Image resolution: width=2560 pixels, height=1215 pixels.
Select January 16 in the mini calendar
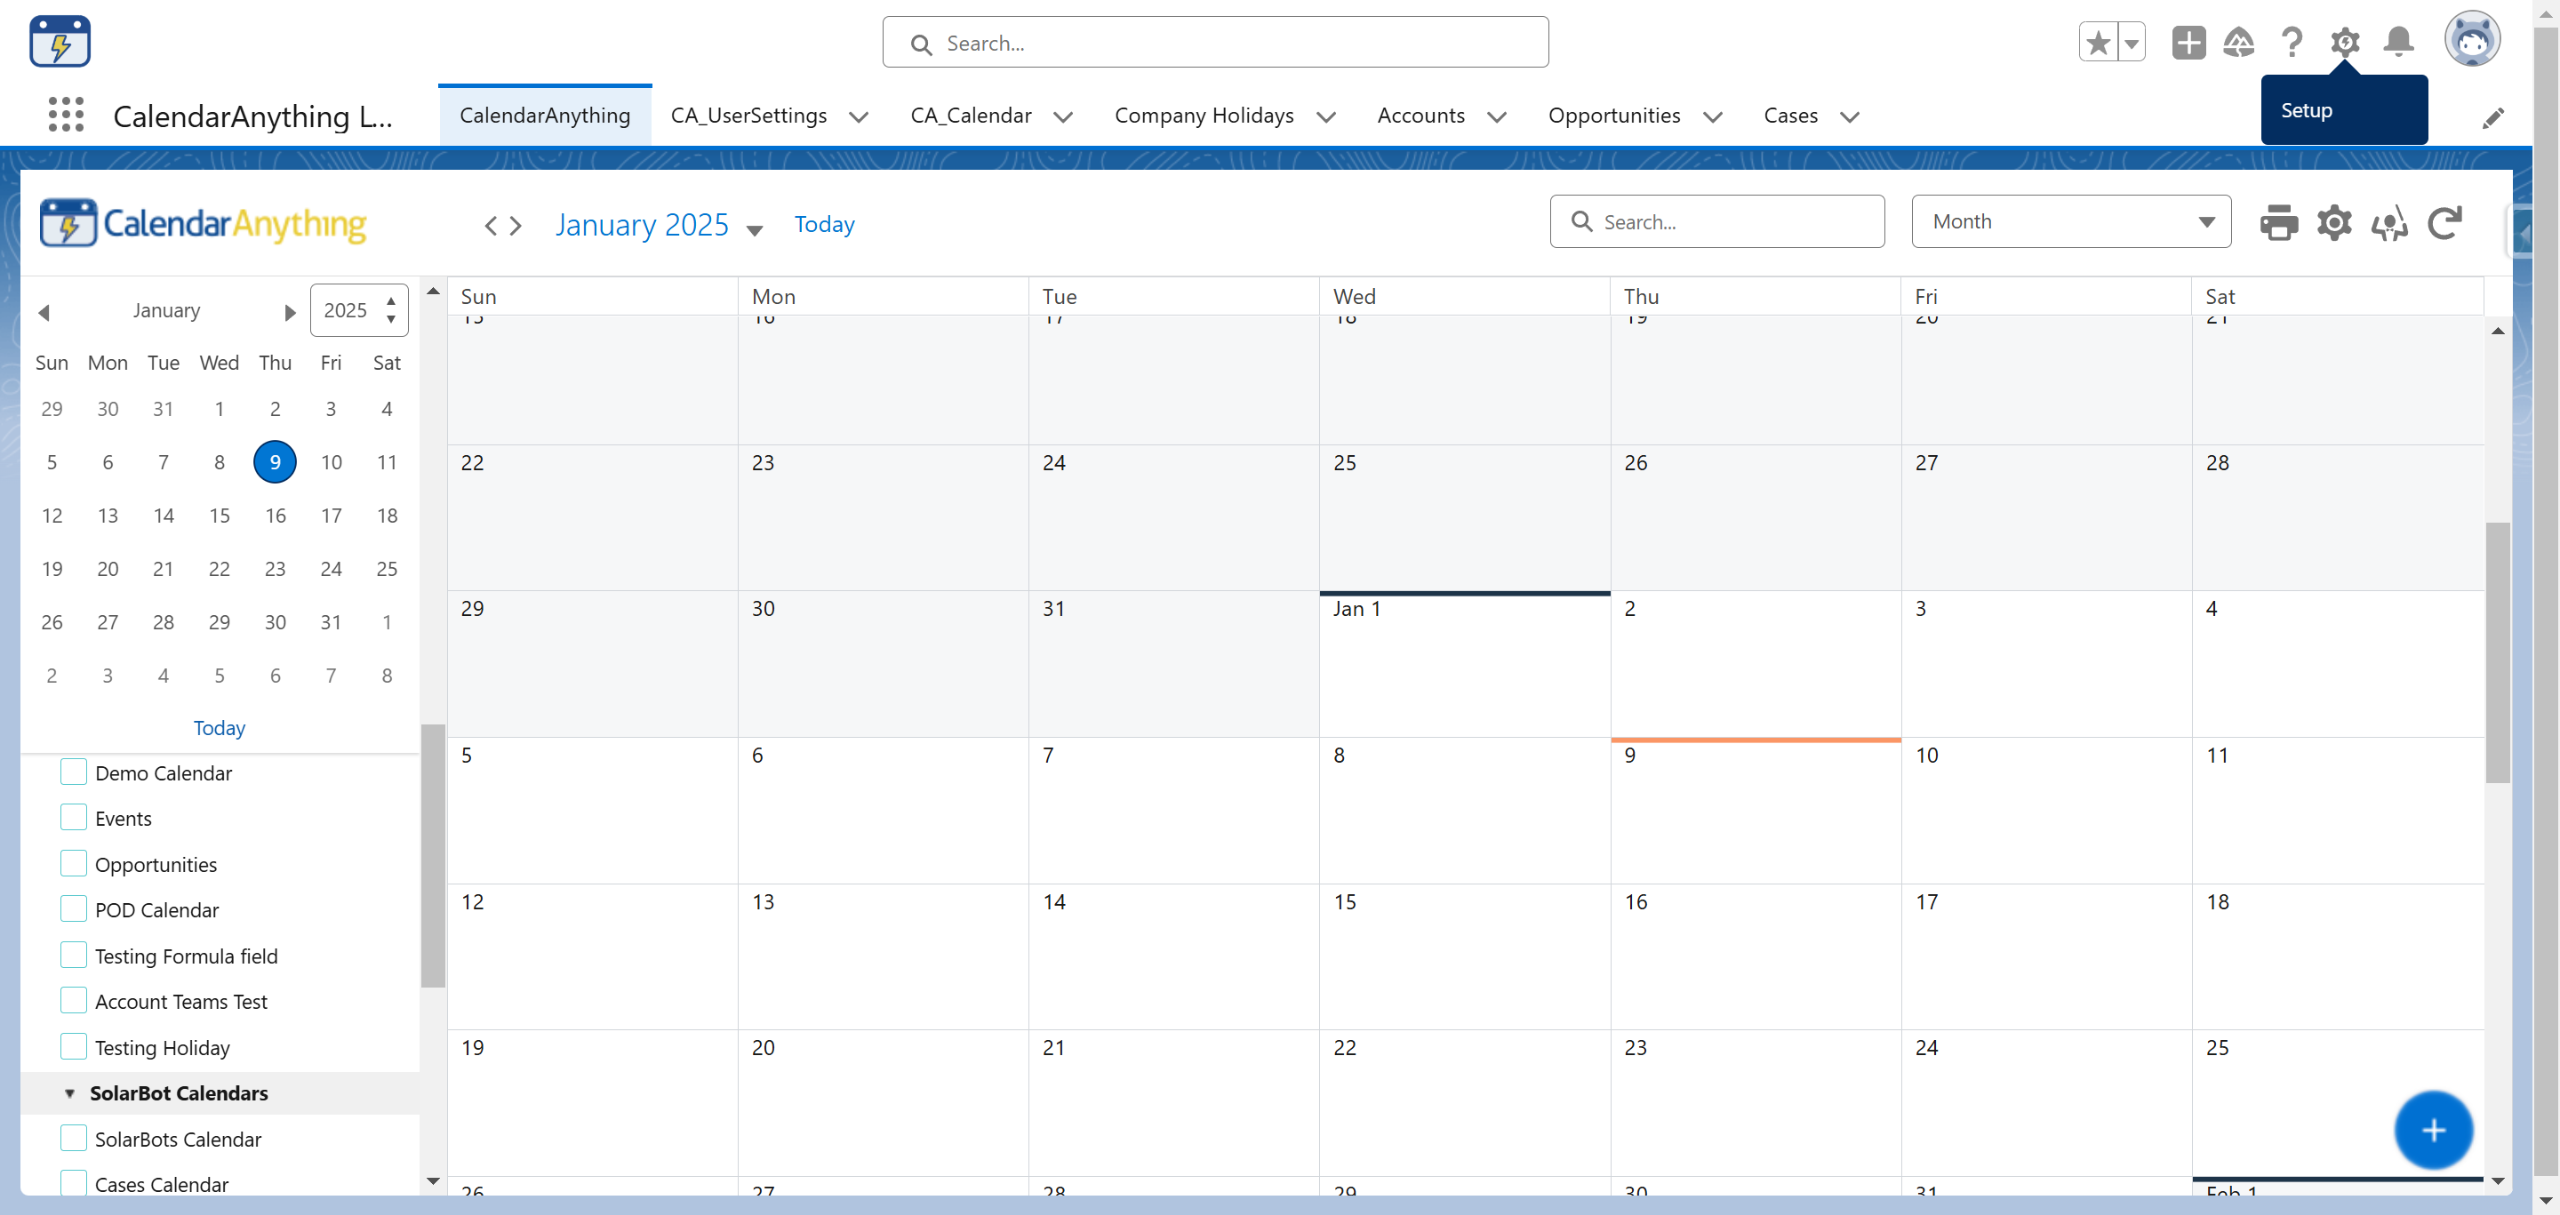[x=275, y=515]
